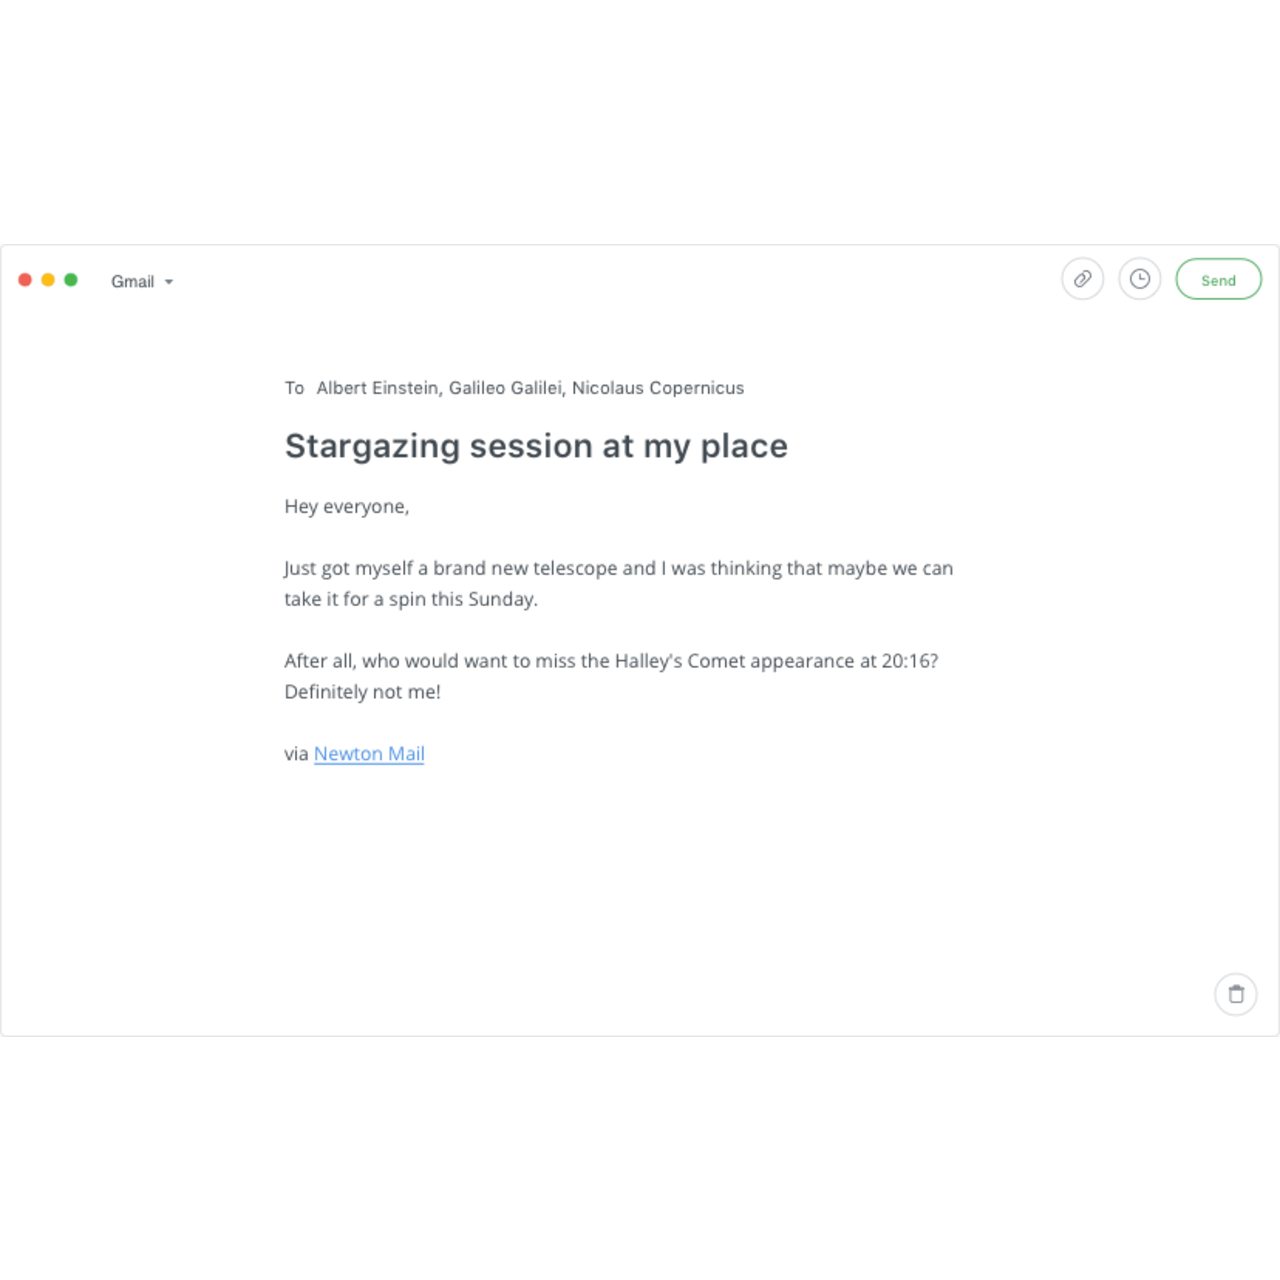Select recipient Galileo Galilei
The height and width of the screenshot is (1280, 1280).
(x=505, y=388)
